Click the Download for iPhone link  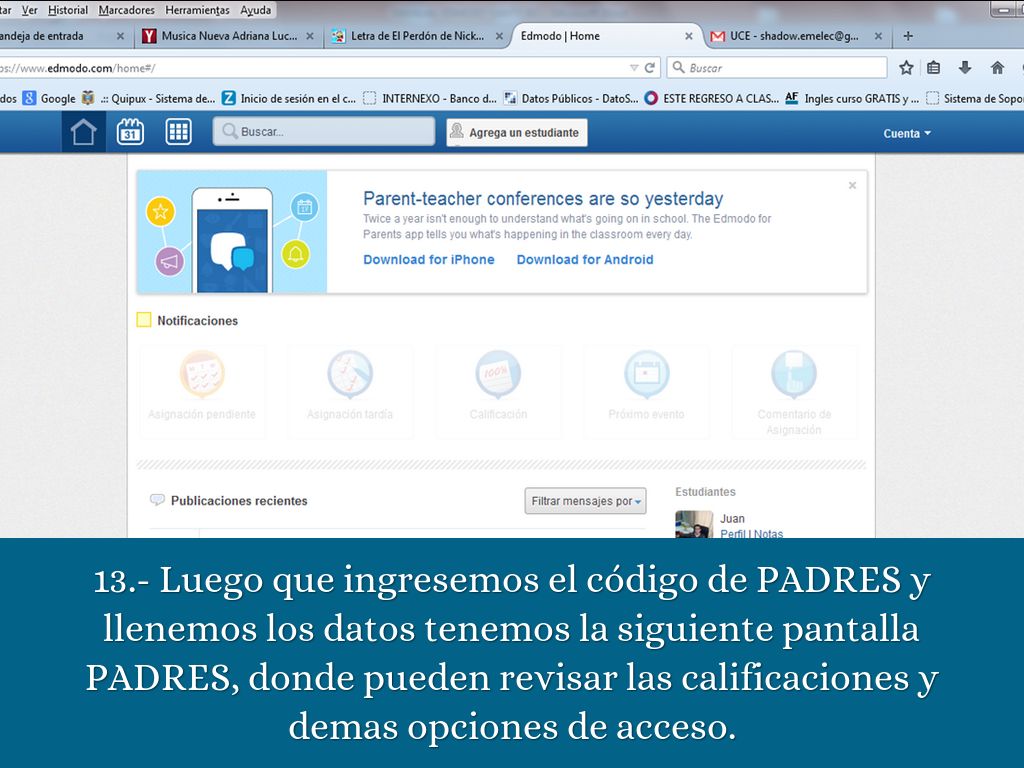(x=428, y=260)
